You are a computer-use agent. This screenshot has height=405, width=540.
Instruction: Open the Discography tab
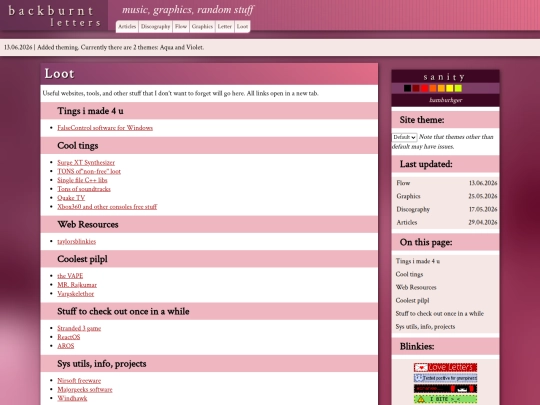[155, 27]
